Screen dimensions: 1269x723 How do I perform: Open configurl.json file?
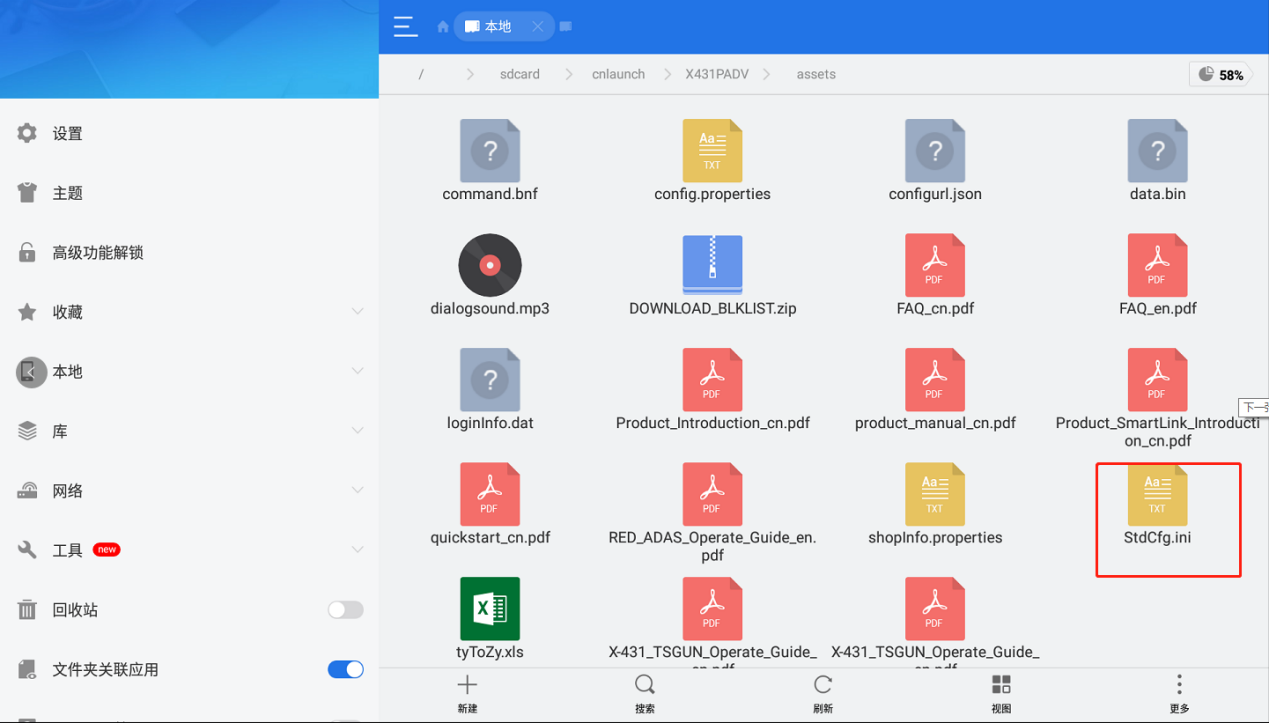[x=935, y=161]
